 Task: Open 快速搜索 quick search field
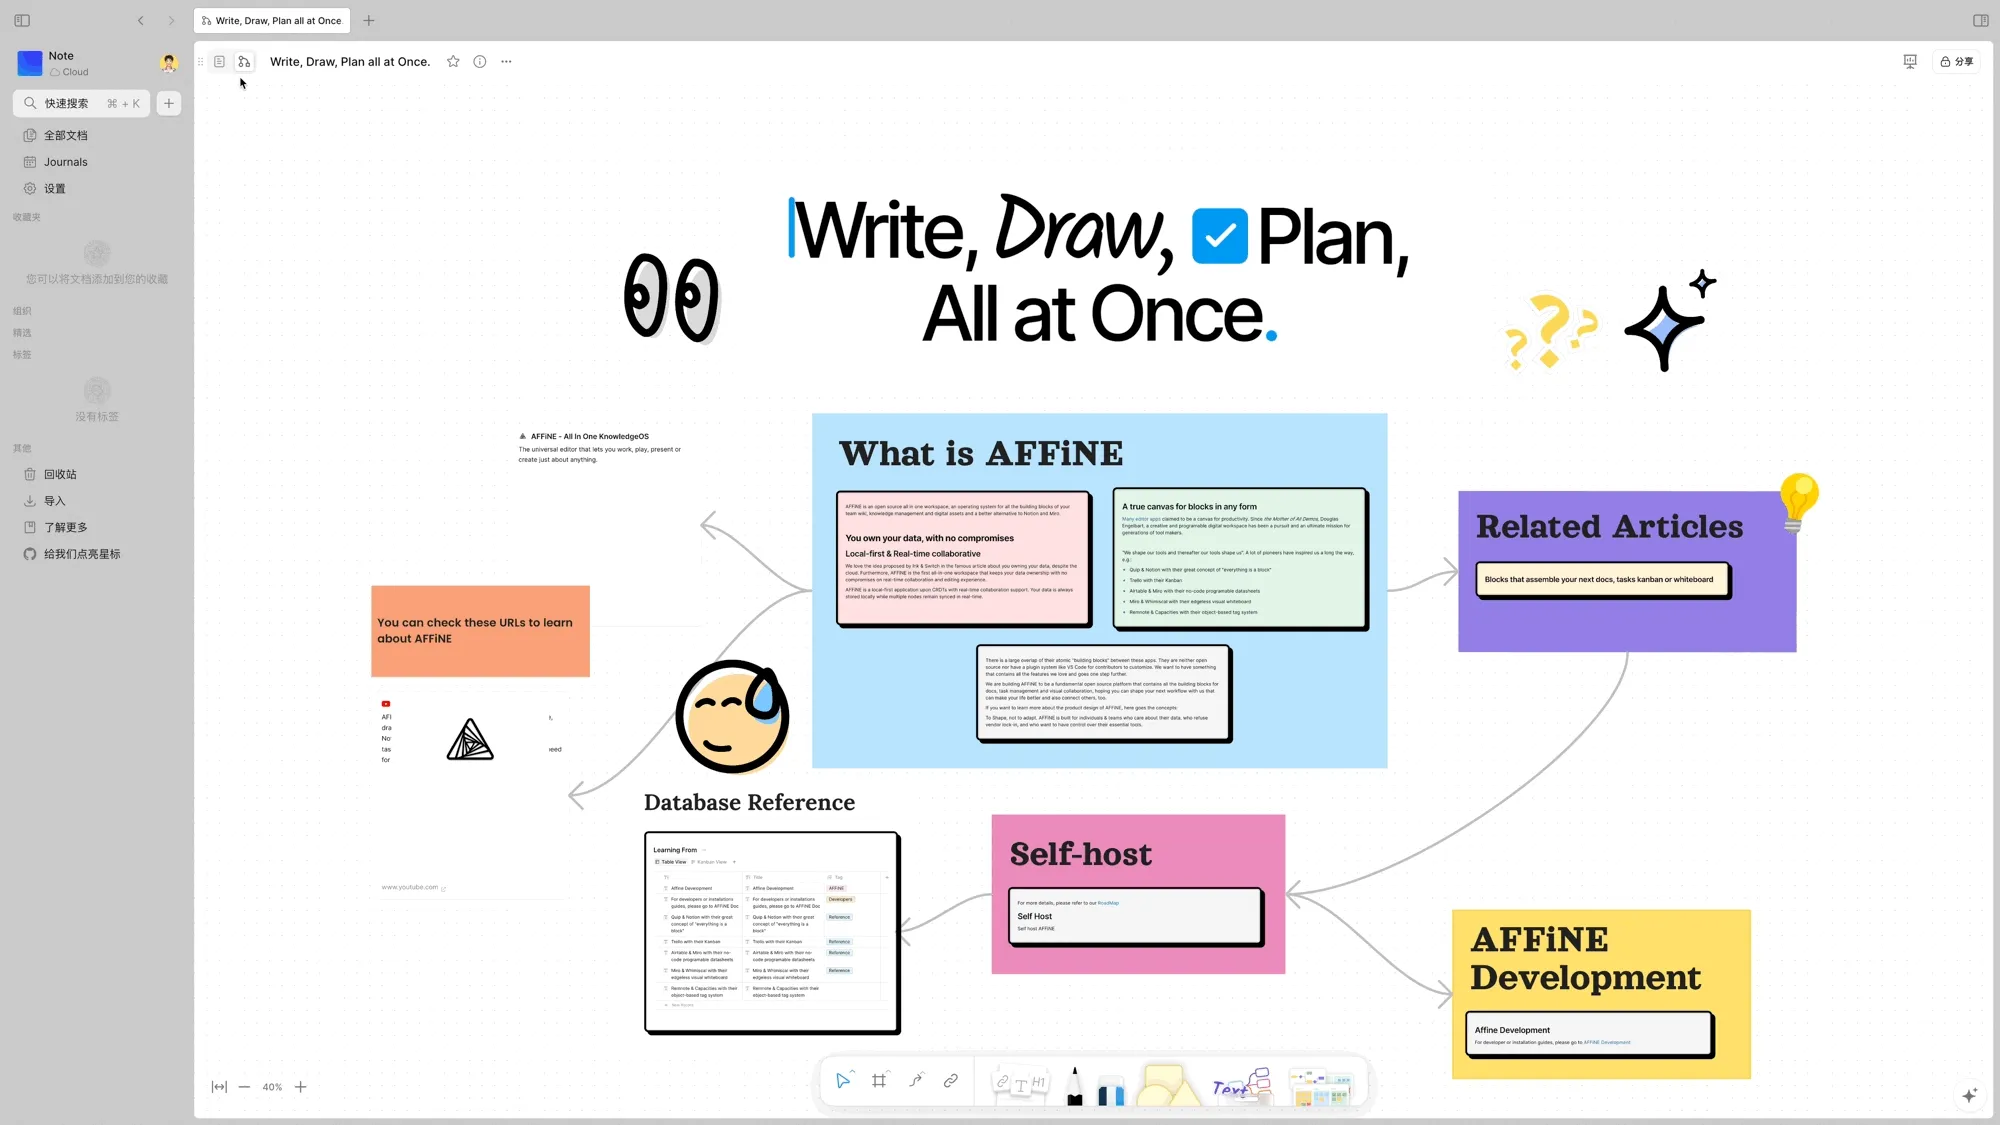click(82, 103)
